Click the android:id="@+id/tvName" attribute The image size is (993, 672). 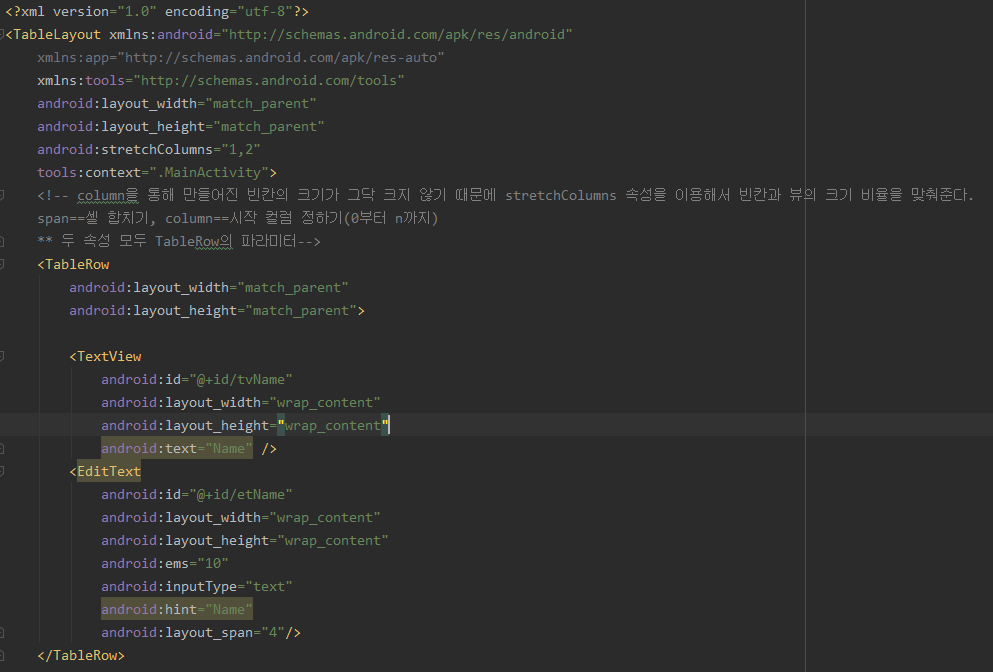(197, 379)
